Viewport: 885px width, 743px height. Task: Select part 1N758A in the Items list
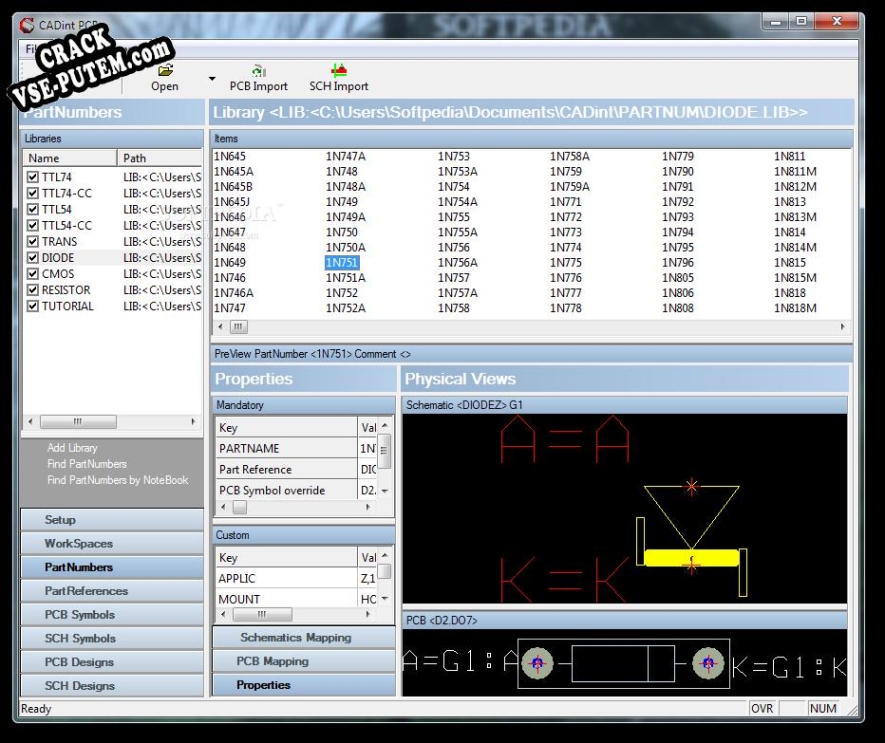point(569,156)
